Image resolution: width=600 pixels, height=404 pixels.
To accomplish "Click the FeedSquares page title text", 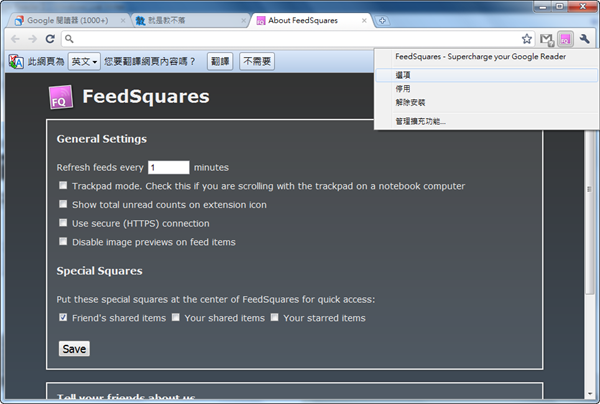I will click(x=146, y=96).
